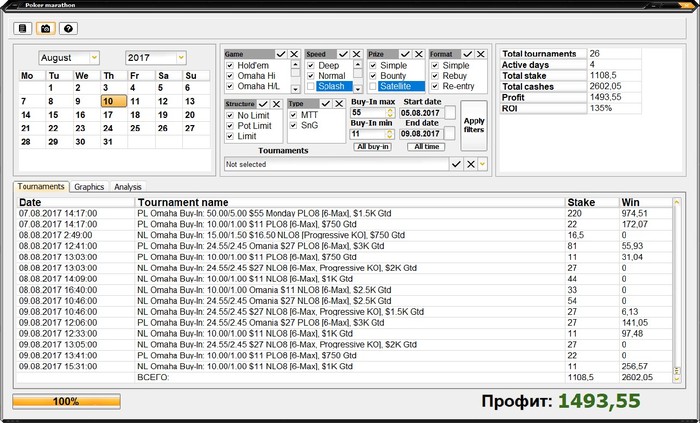Open the month dropdown showing August

(x=94, y=58)
